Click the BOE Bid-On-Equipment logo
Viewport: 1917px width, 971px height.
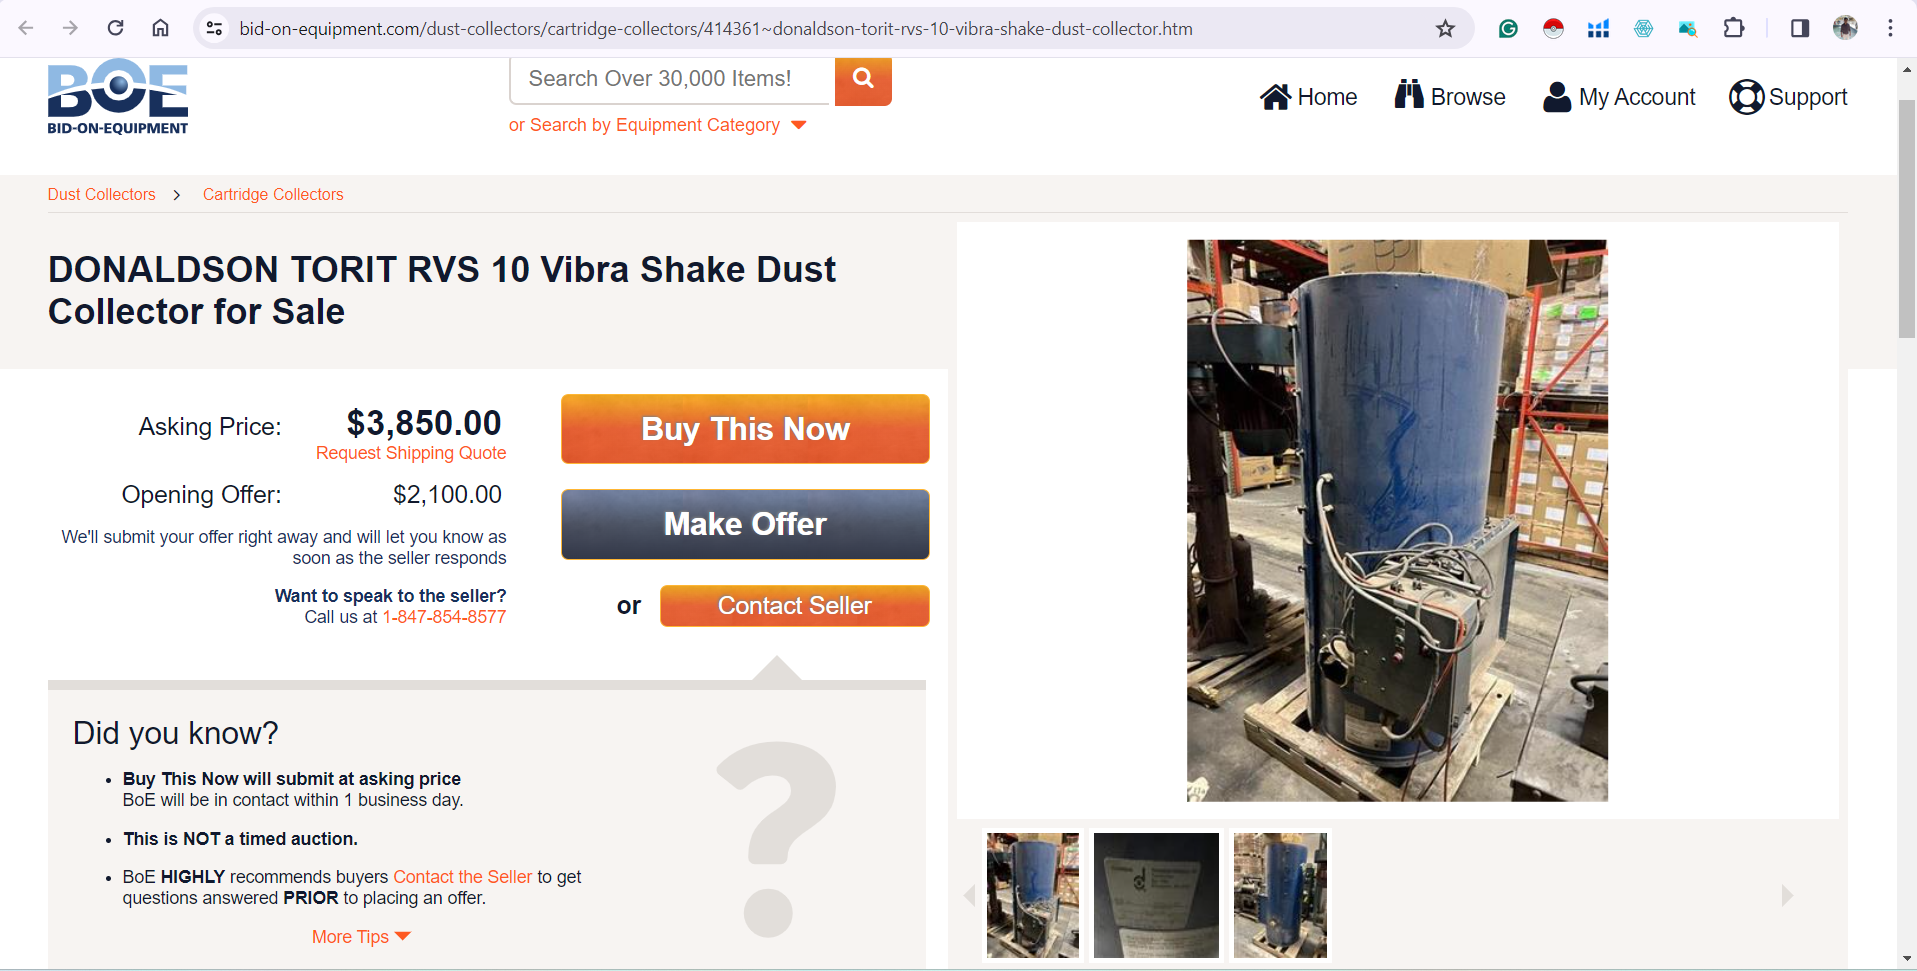(118, 97)
